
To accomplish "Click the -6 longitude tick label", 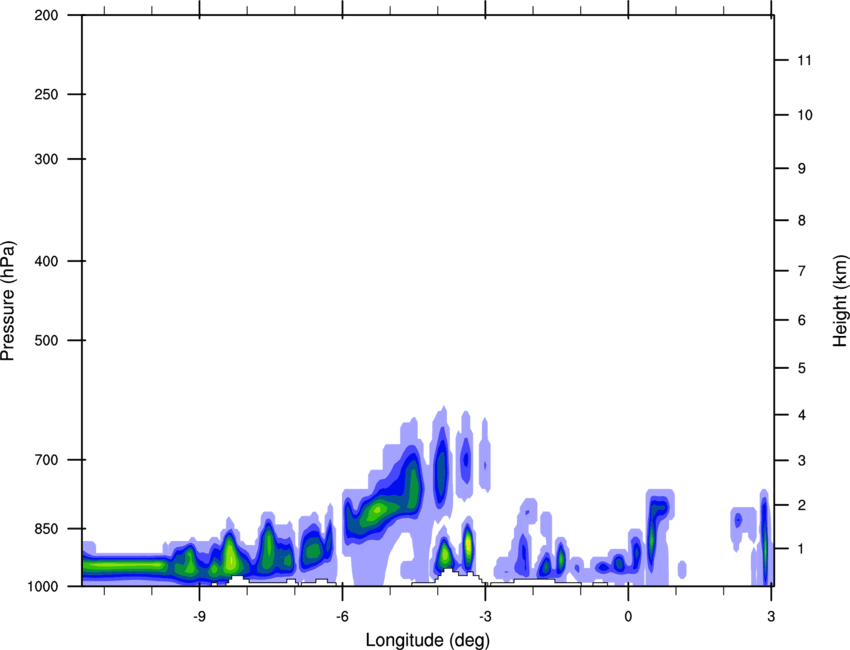I will pyautogui.click(x=342, y=616).
